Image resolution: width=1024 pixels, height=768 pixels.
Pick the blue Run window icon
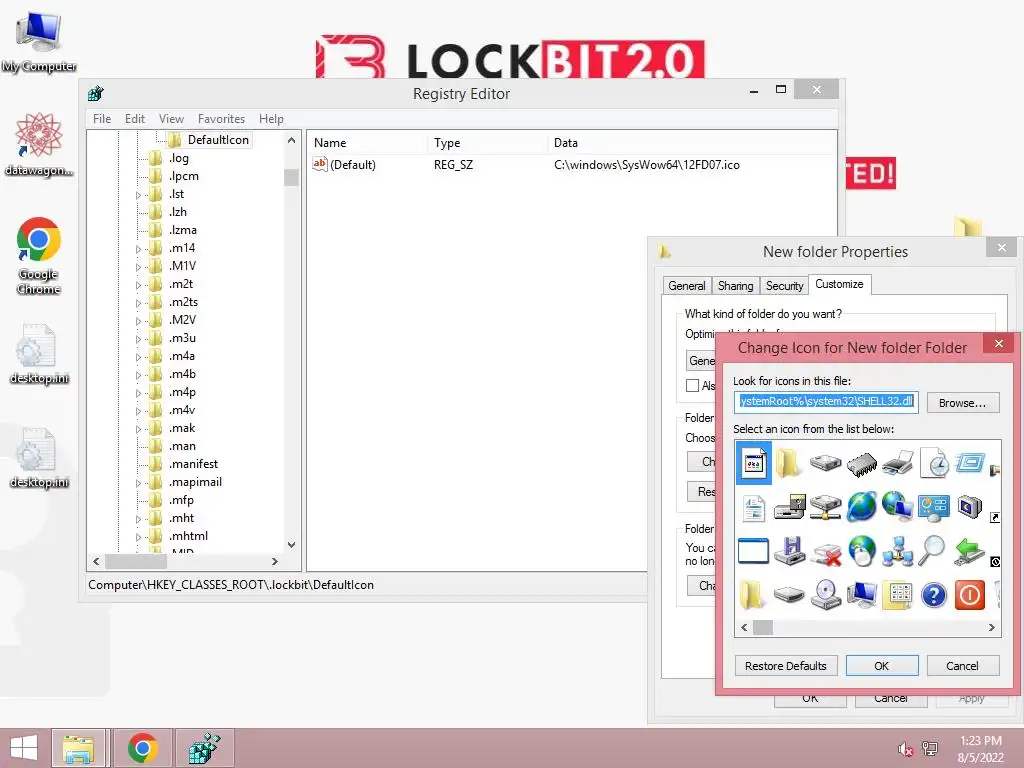tap(970, 463)
